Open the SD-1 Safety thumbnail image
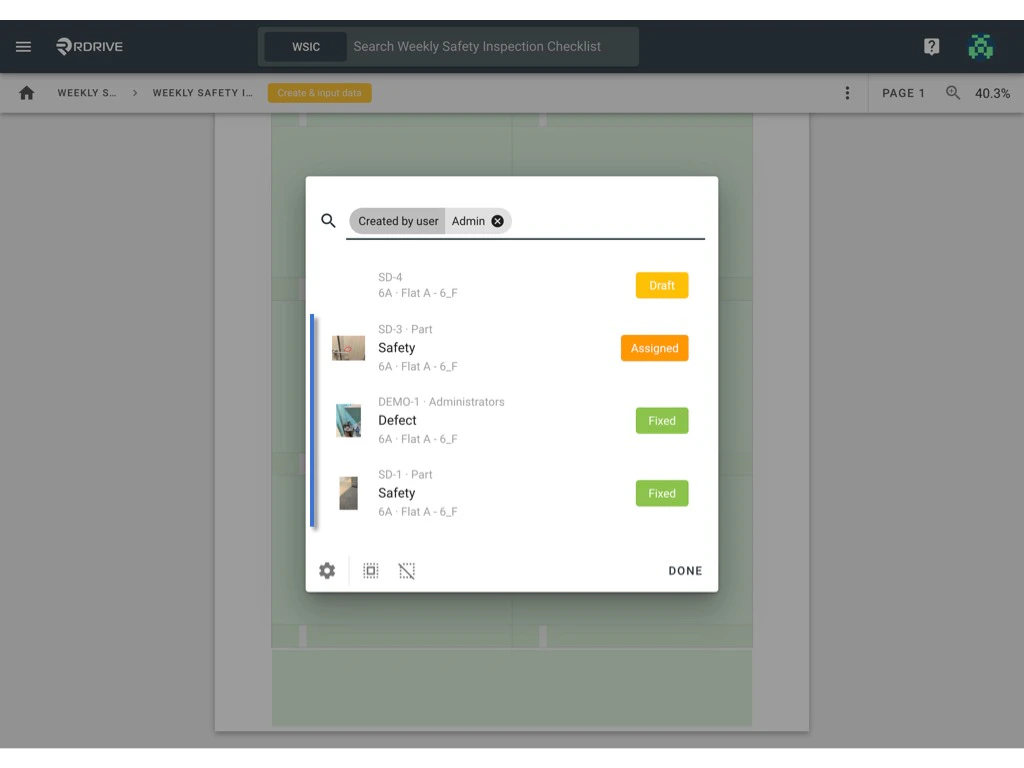The width and height of the screenshot is (1024, 768). 348,492
